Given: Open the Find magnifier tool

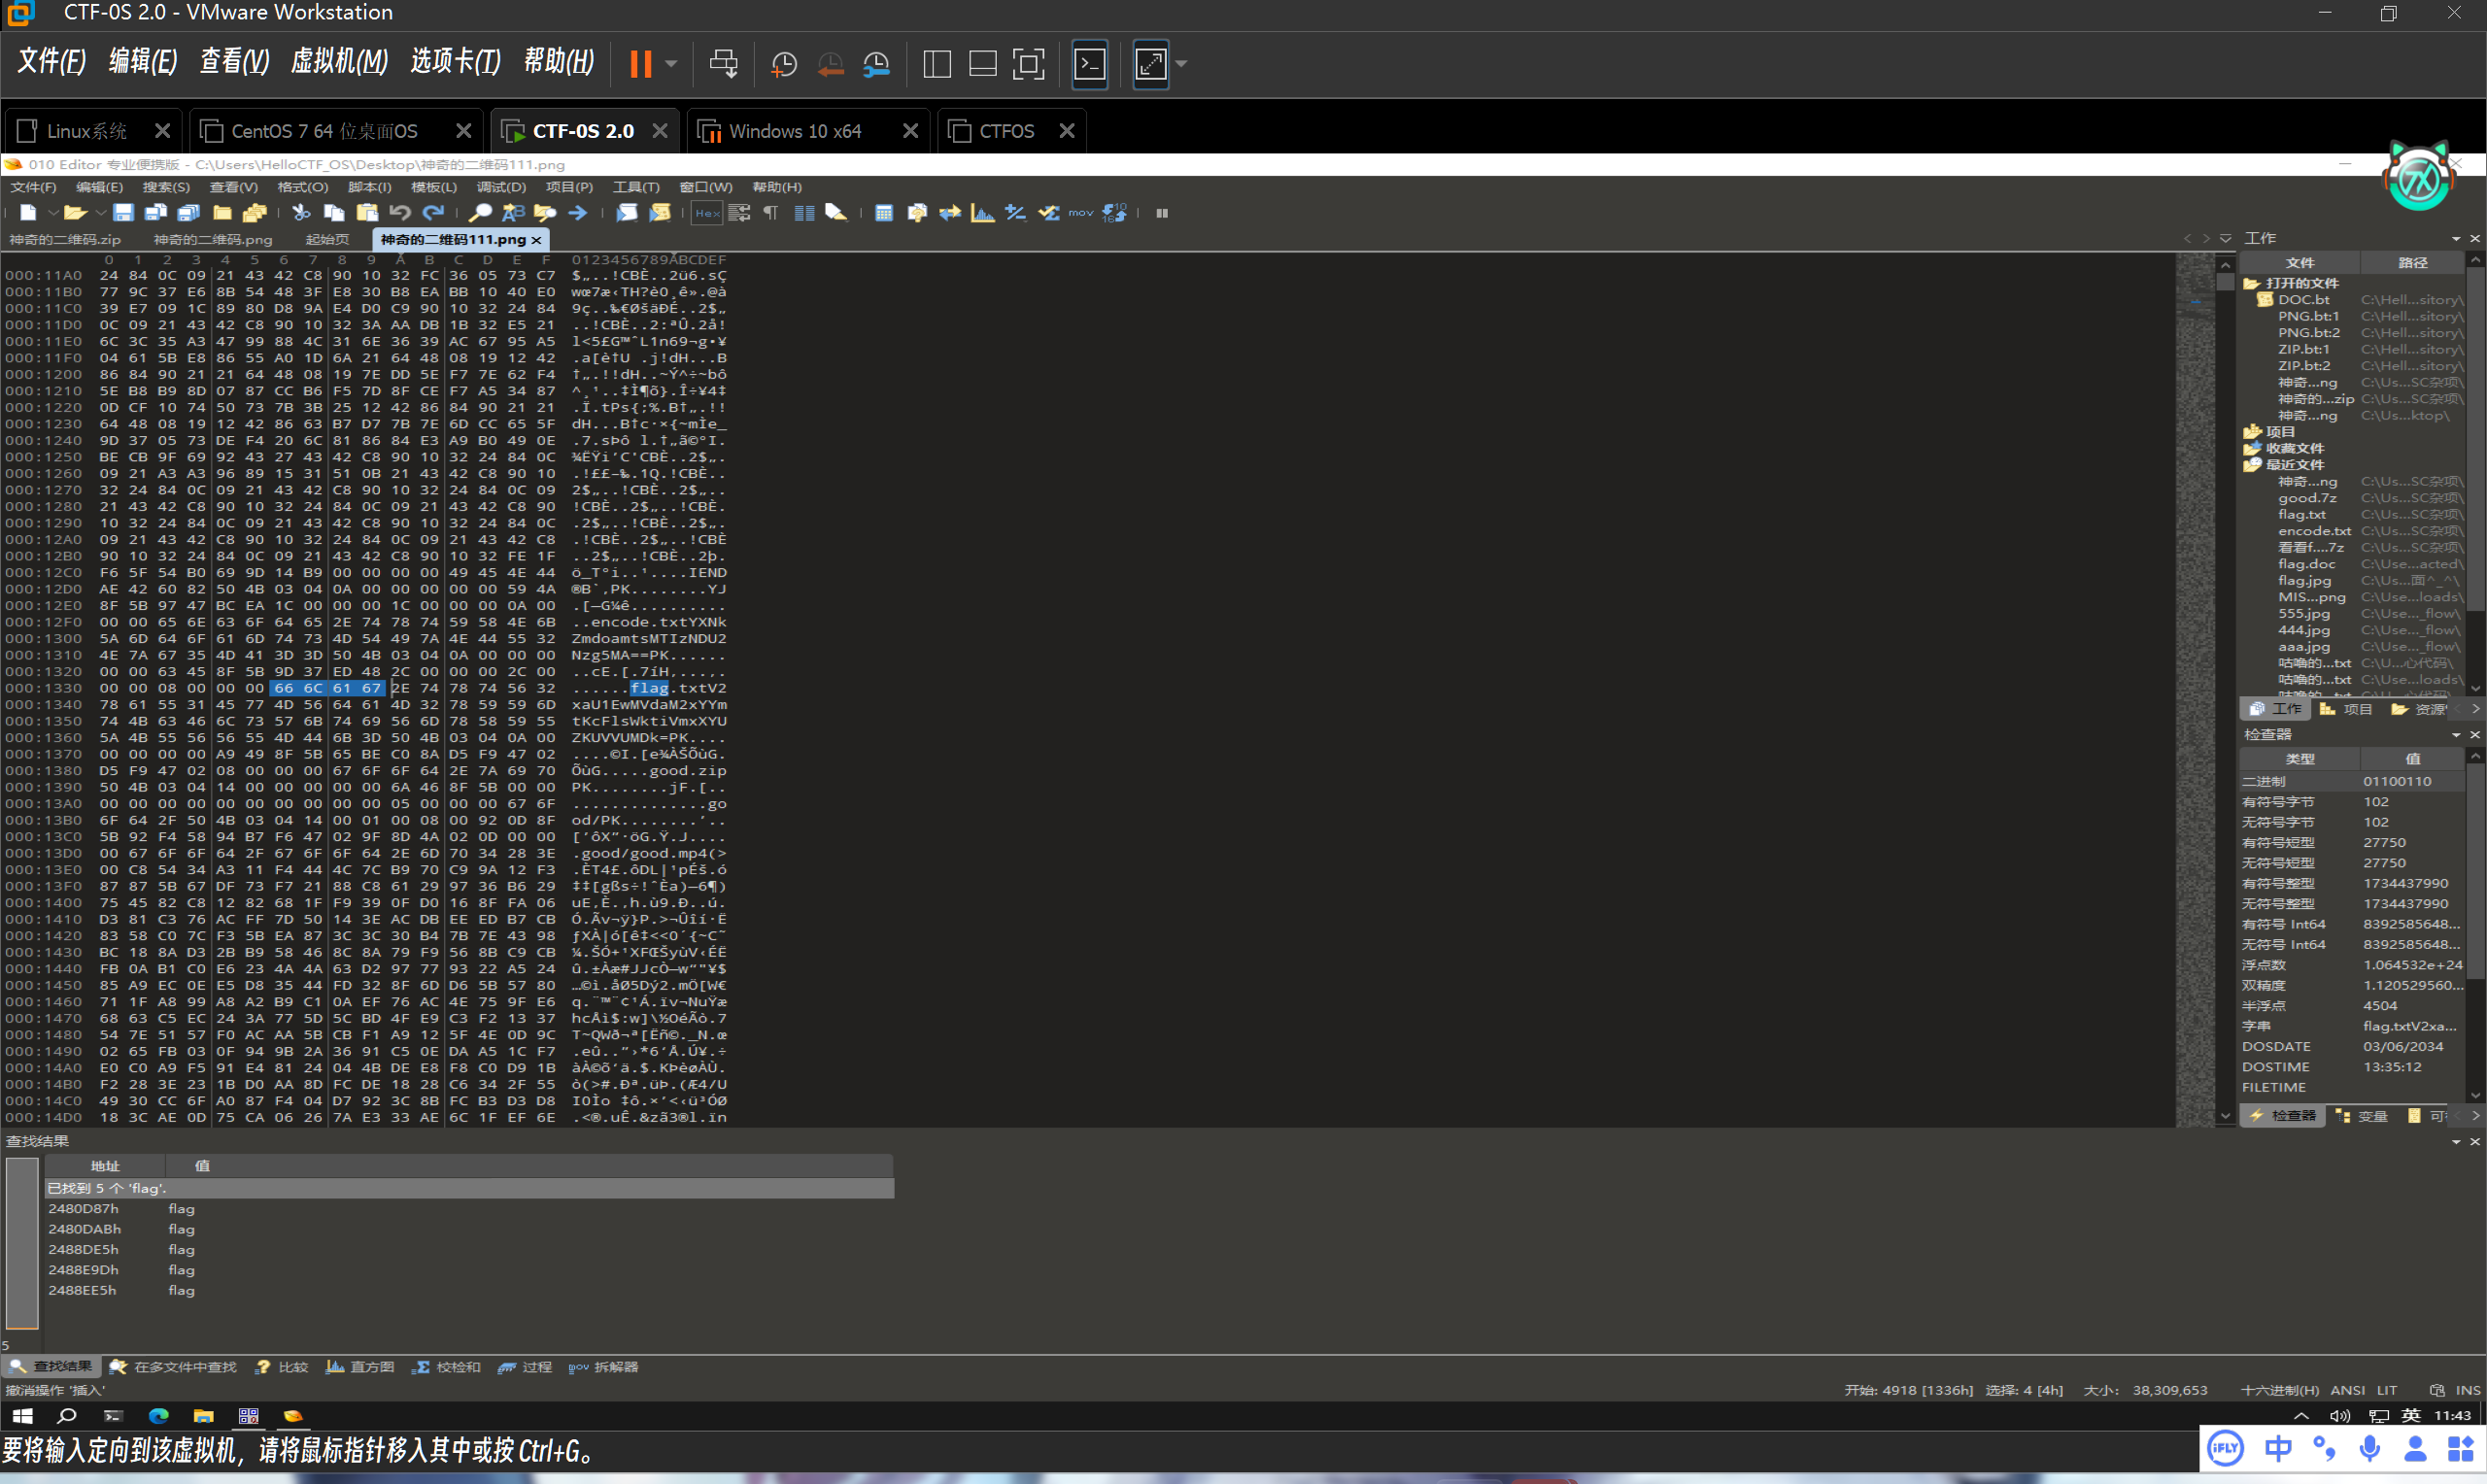Looking at the screenshot, I should pos(480,213).
